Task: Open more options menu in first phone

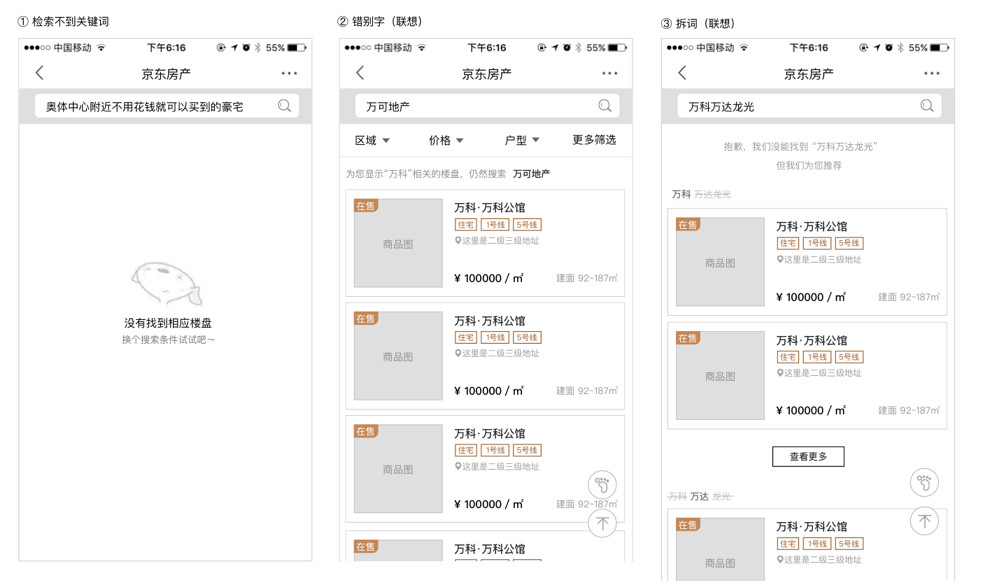Action: click(289, 74)
